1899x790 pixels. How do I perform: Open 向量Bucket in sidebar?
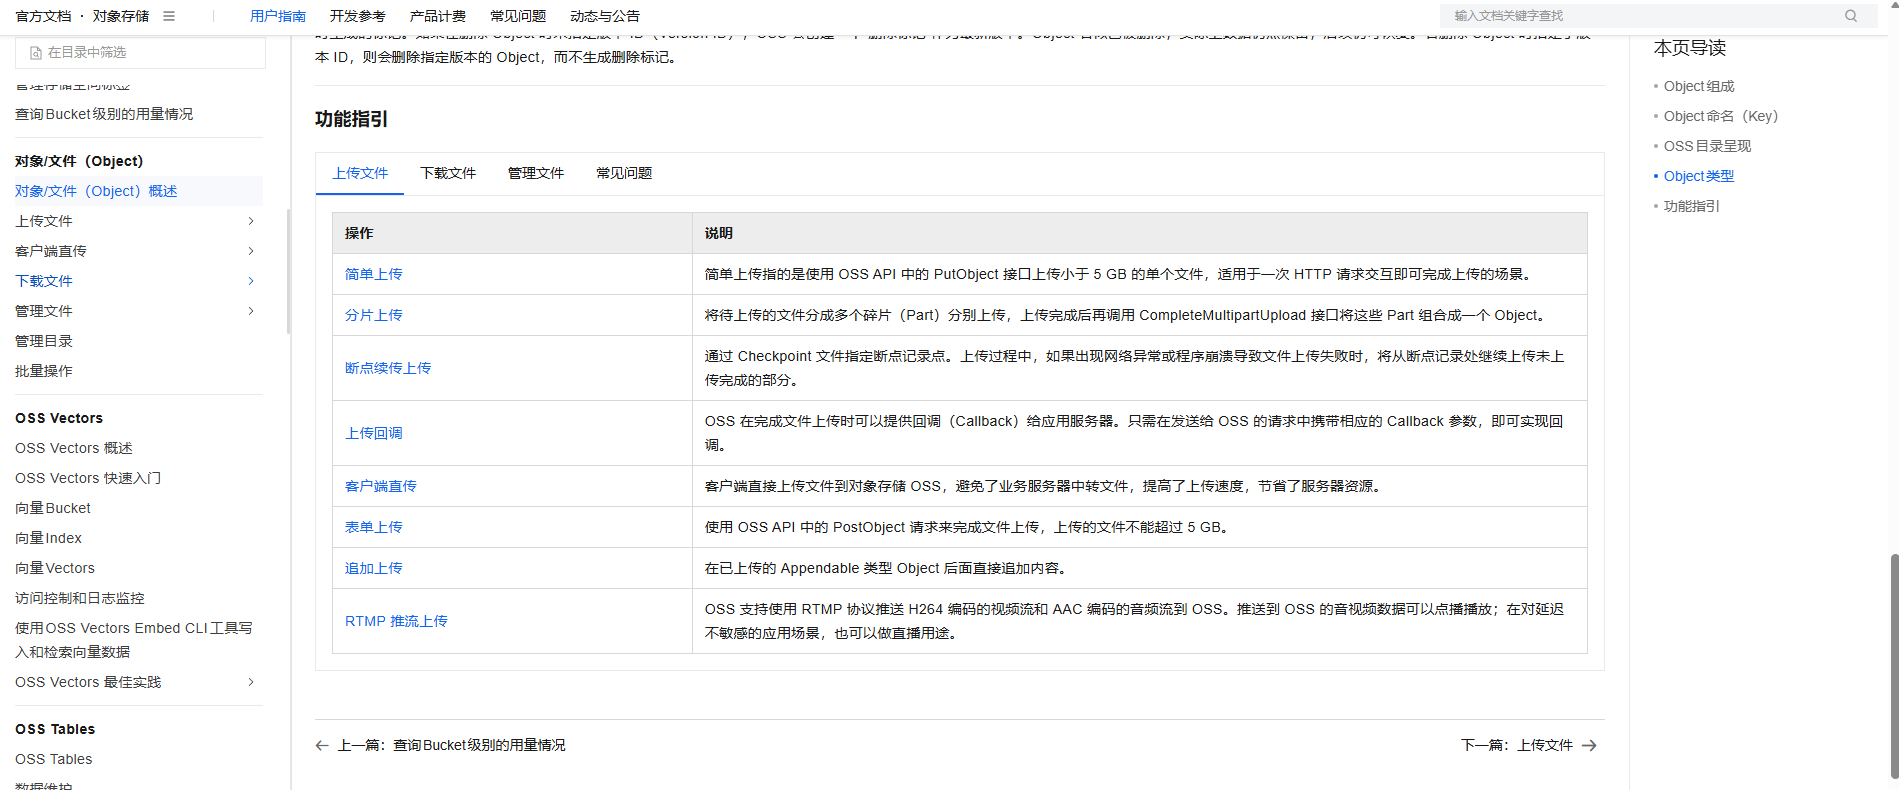pos(53,508)
